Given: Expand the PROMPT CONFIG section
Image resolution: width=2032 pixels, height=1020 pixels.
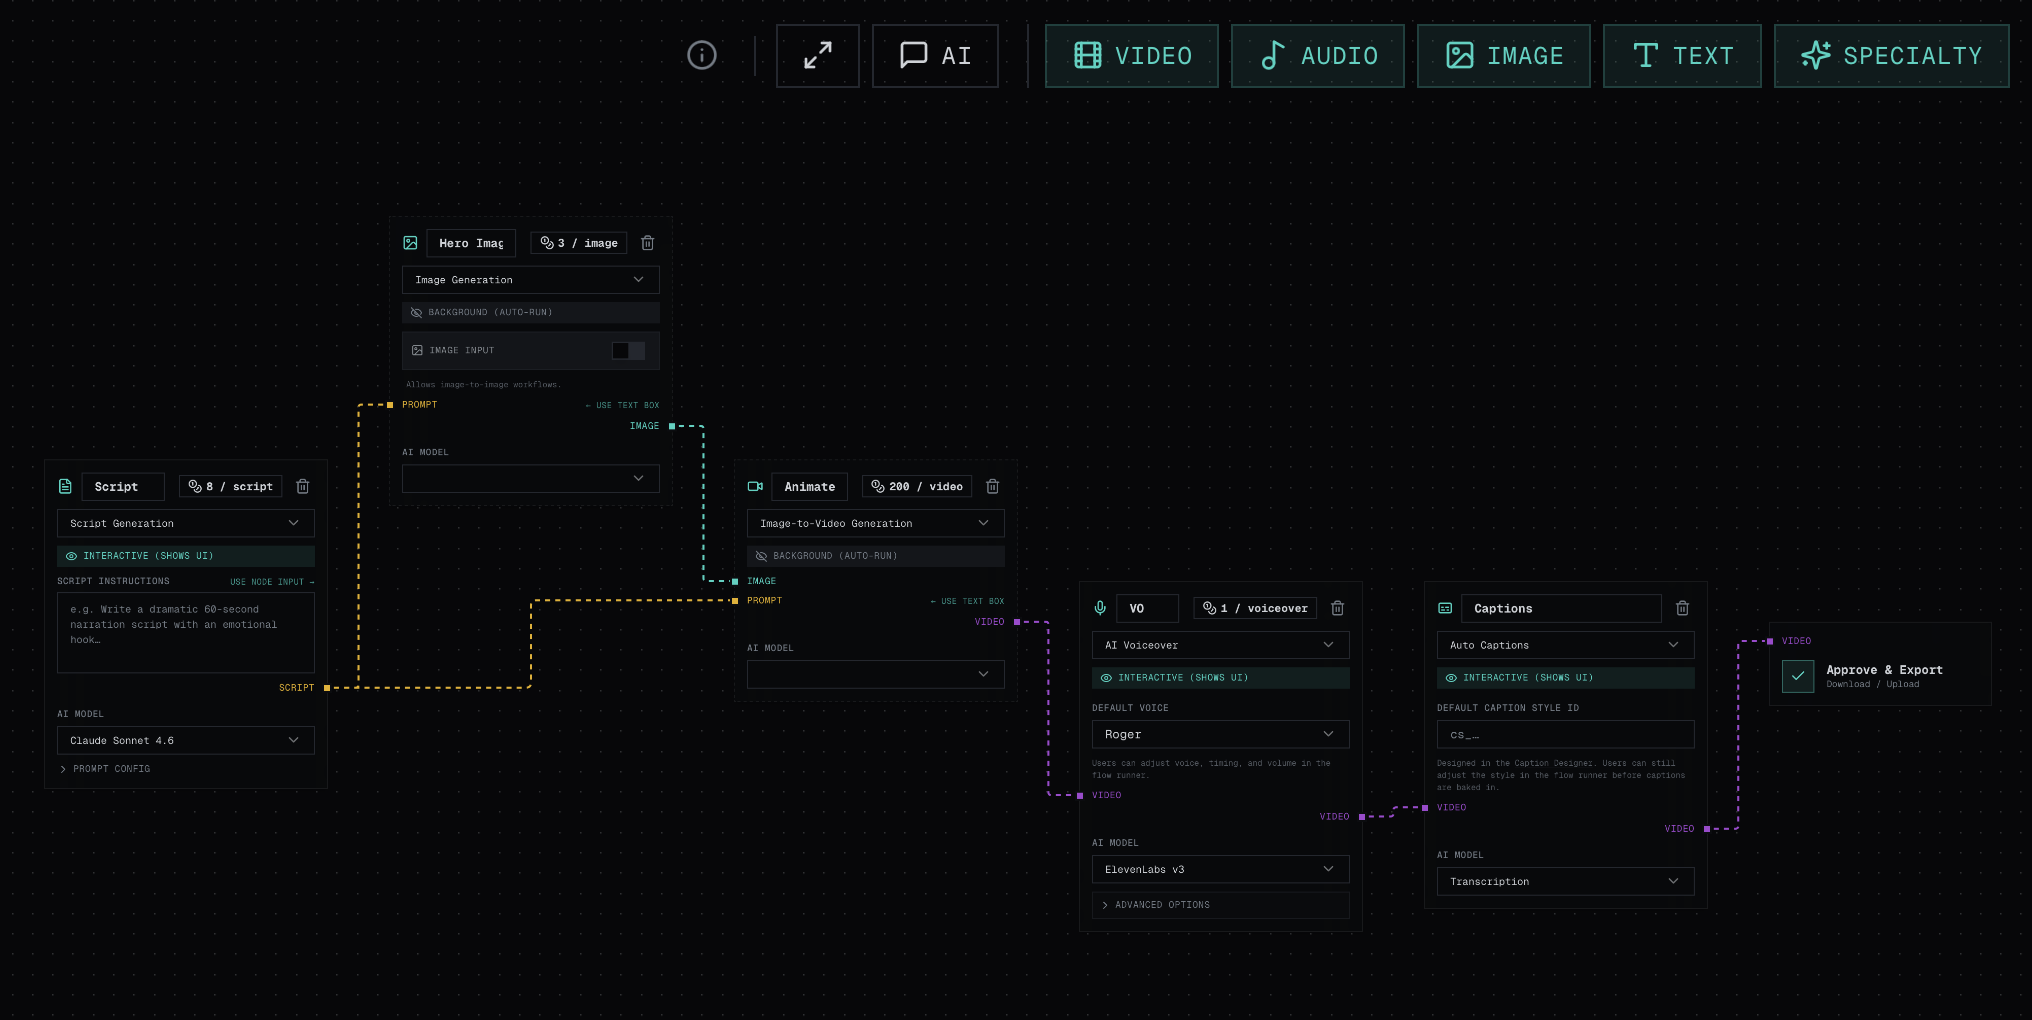Looking at the screenshot, I should click(105, 769).
